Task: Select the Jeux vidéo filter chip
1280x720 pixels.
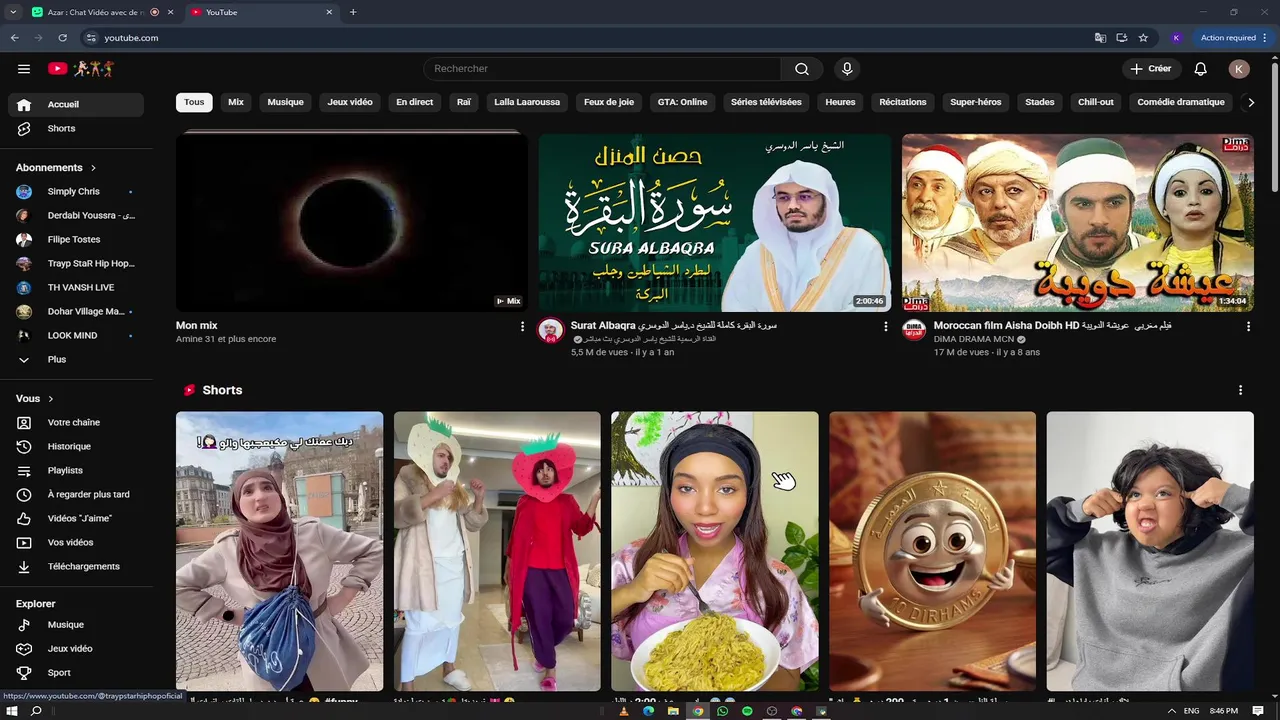Action: pyautogui.click(x=350, y=102)
